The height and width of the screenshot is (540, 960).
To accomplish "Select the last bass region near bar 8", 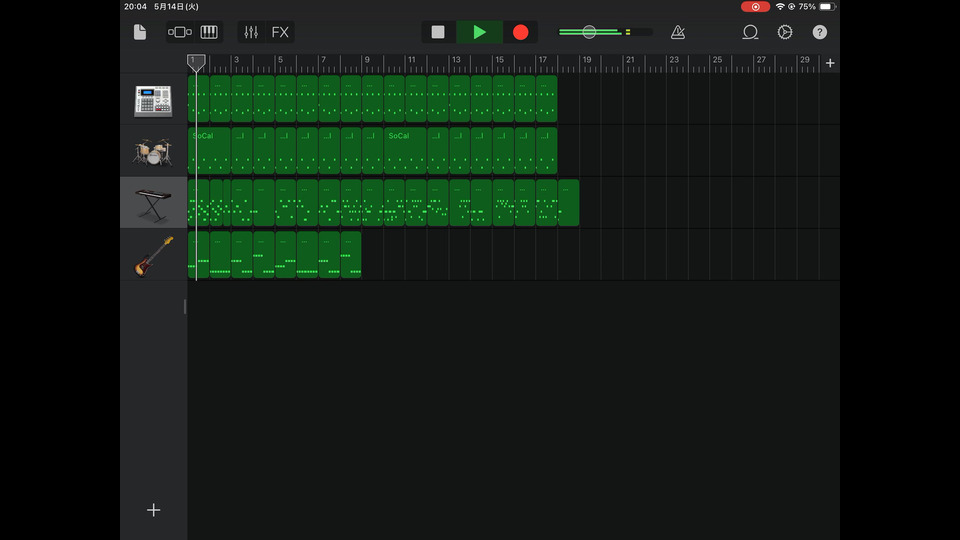I will (351, 255).
